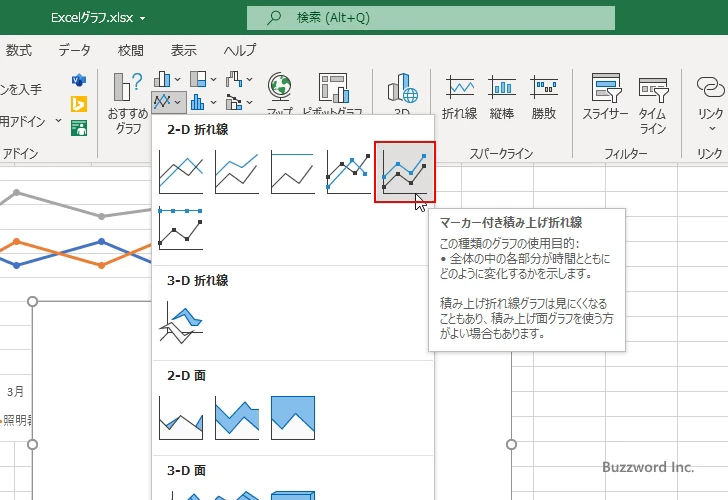Open the Slicer (スライサー) filter
728x500 pixels.
pyautogui.click(x=605, y=98)
